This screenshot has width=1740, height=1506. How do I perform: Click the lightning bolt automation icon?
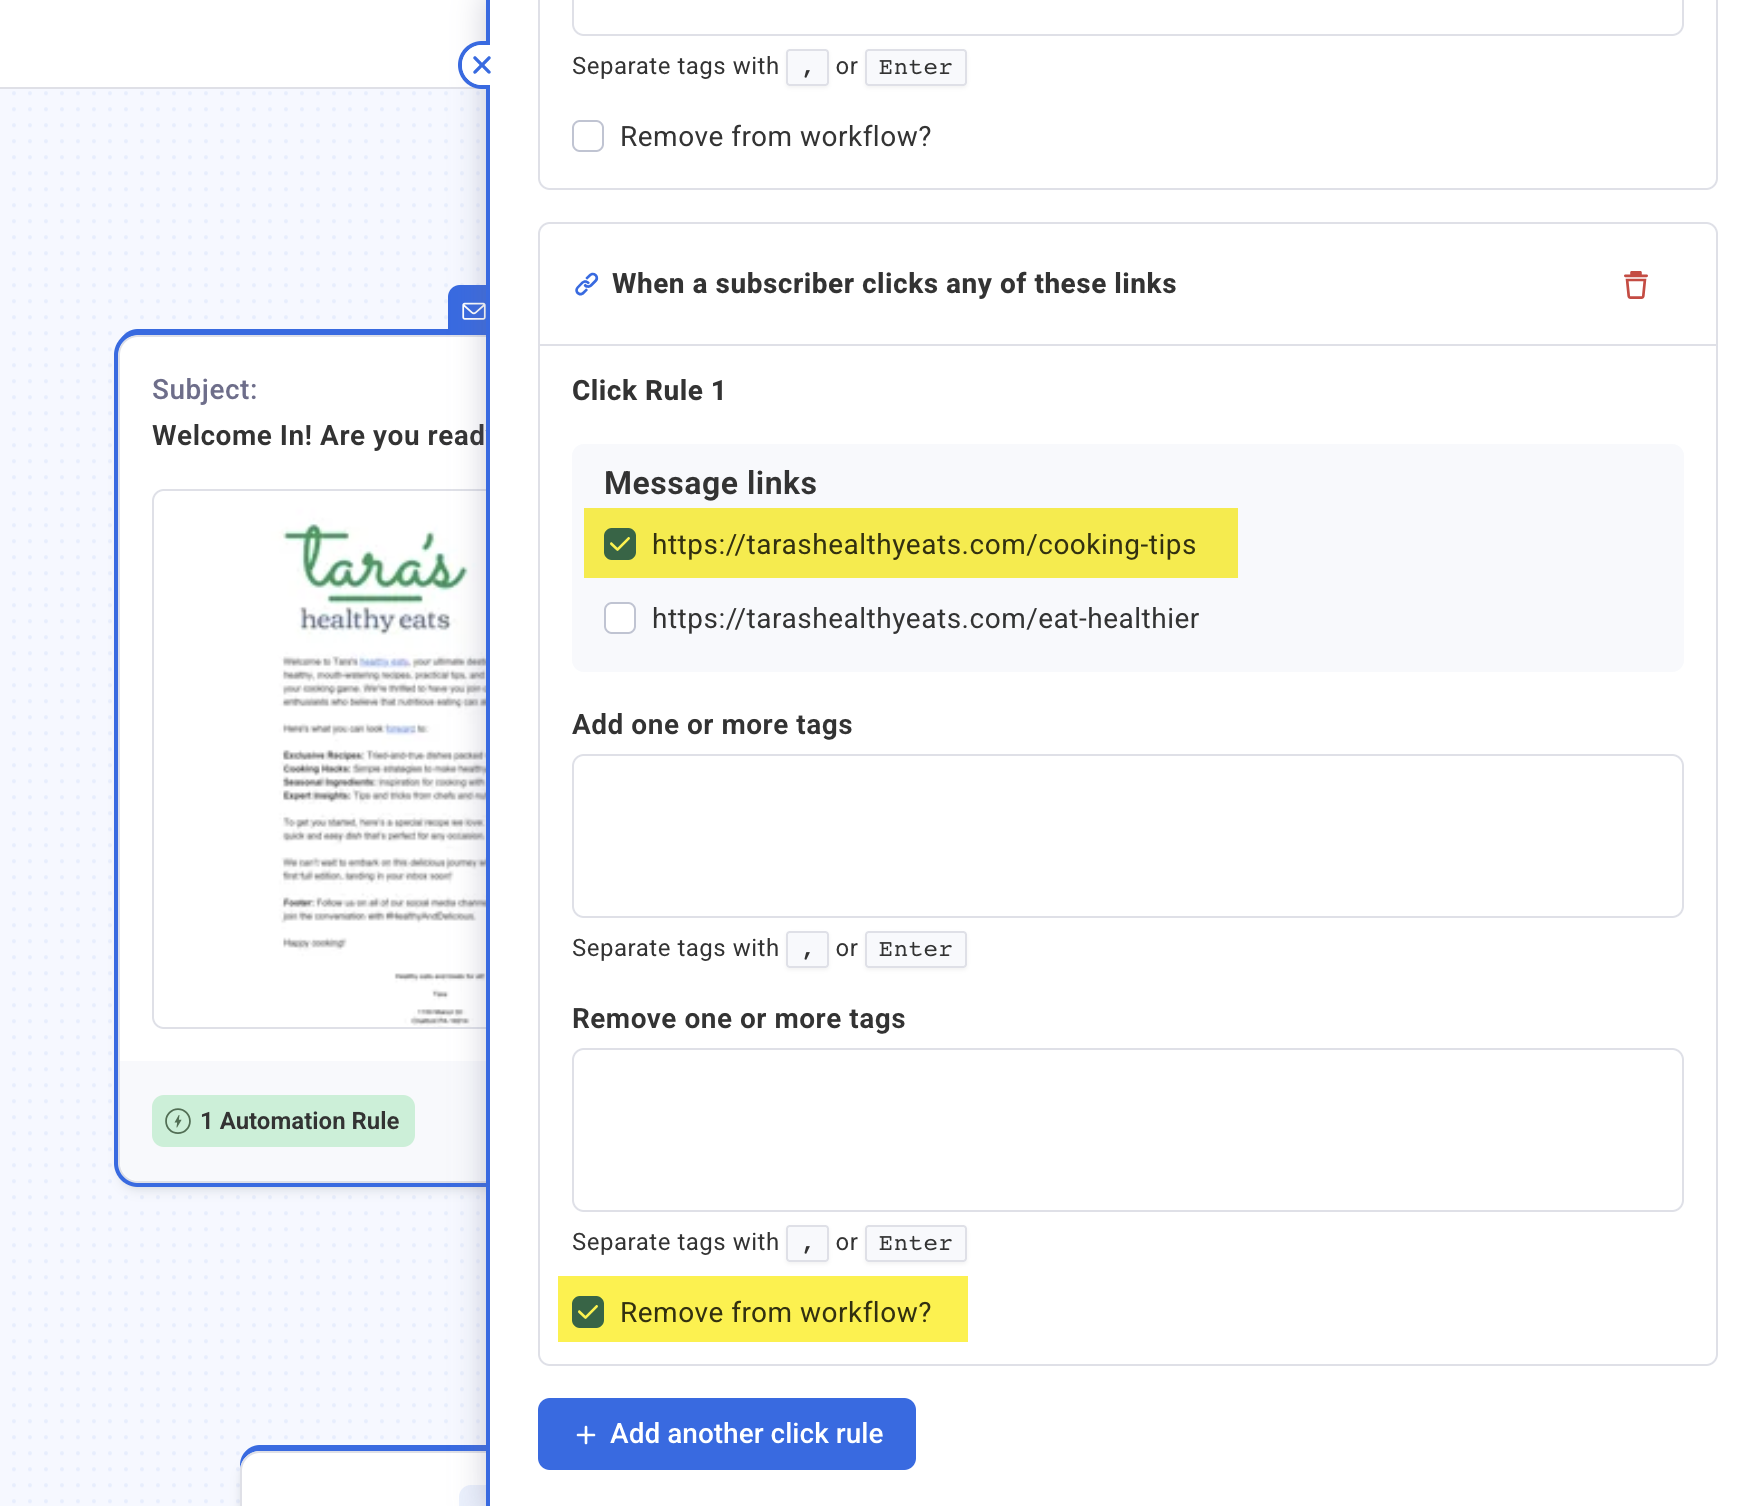(178, 1121)
